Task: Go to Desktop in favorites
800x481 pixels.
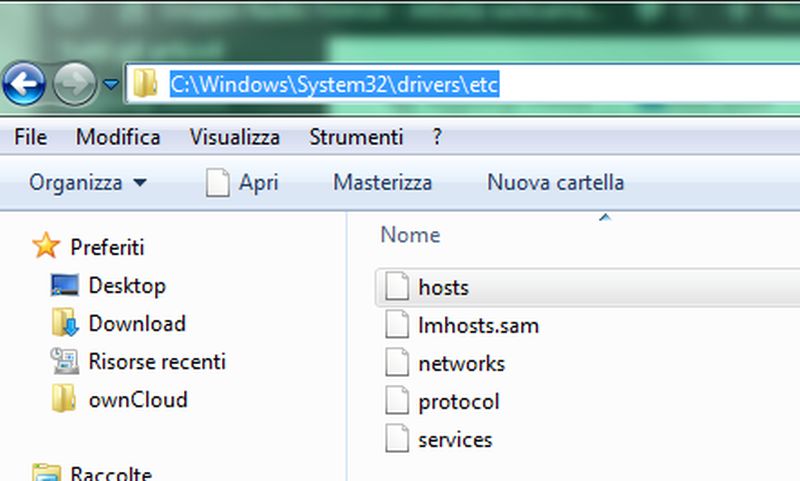Action: coord(127,286)
